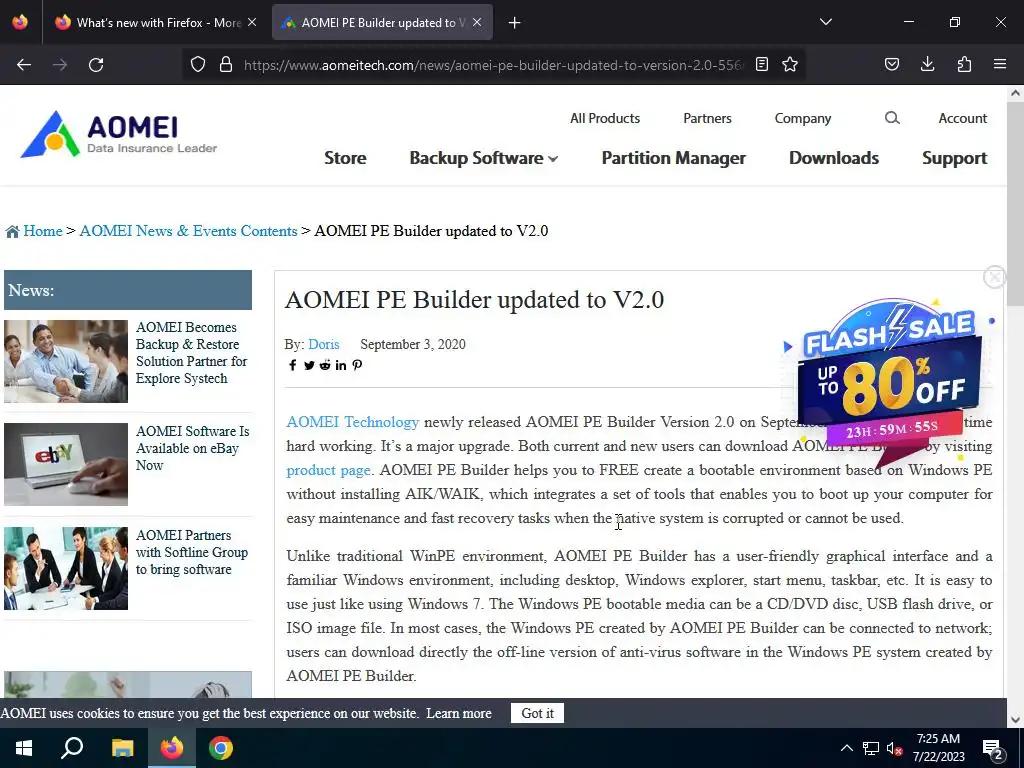1024x768 pixels.
Task: Open Softline Group news thumbnail
Action: pyautogui.click(x=66, y=568)
